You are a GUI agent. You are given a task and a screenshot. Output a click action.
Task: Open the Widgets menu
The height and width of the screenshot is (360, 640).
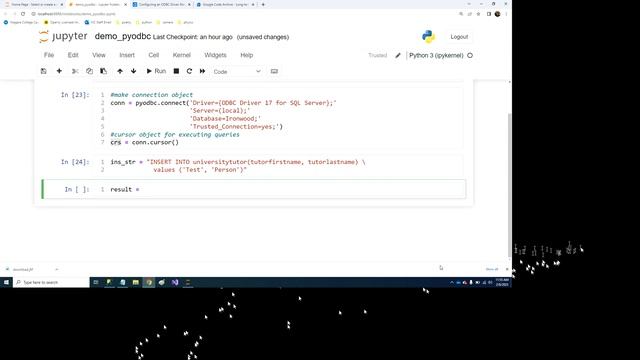[x=216, y=55]
